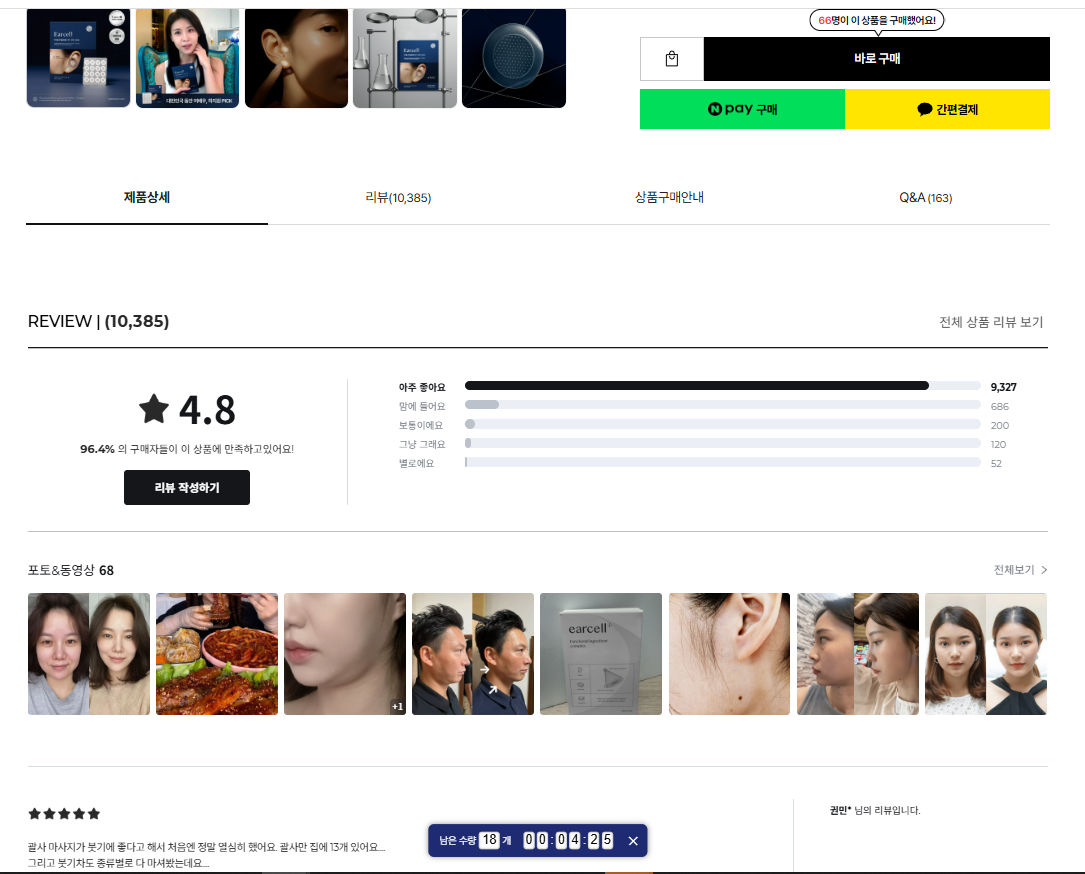This screenshot has height=874, width=1085.
Task: Open the Q&A (163) tab
Action: point(925,198)
